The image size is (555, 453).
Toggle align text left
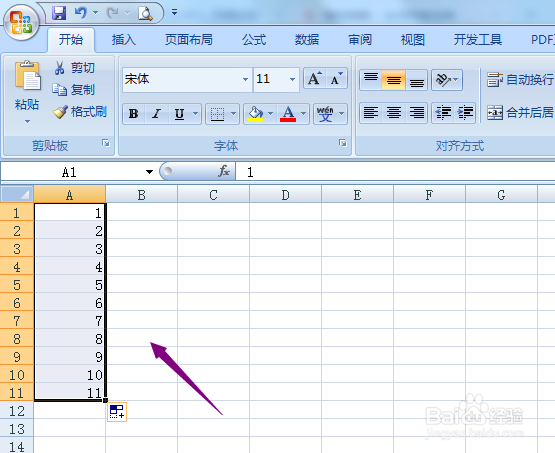coord(371,113)
